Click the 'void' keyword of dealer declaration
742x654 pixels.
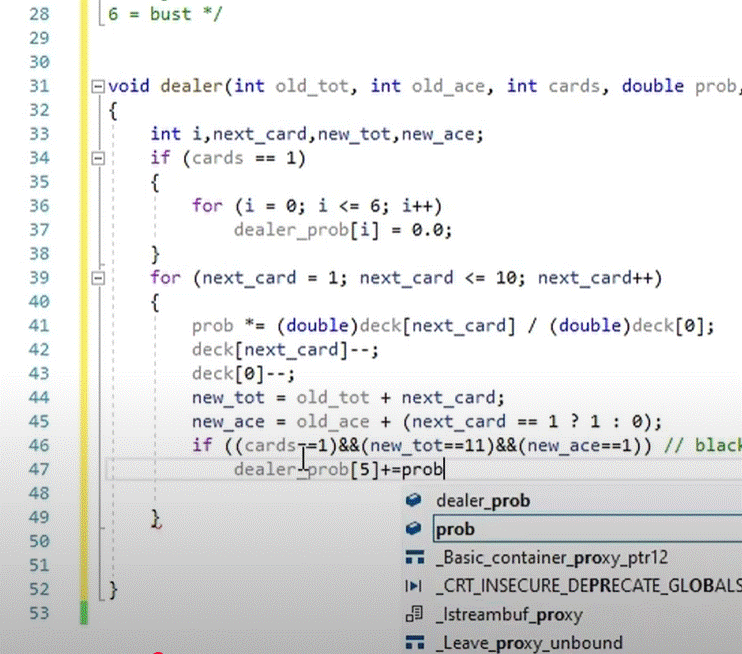coord(127,86)
